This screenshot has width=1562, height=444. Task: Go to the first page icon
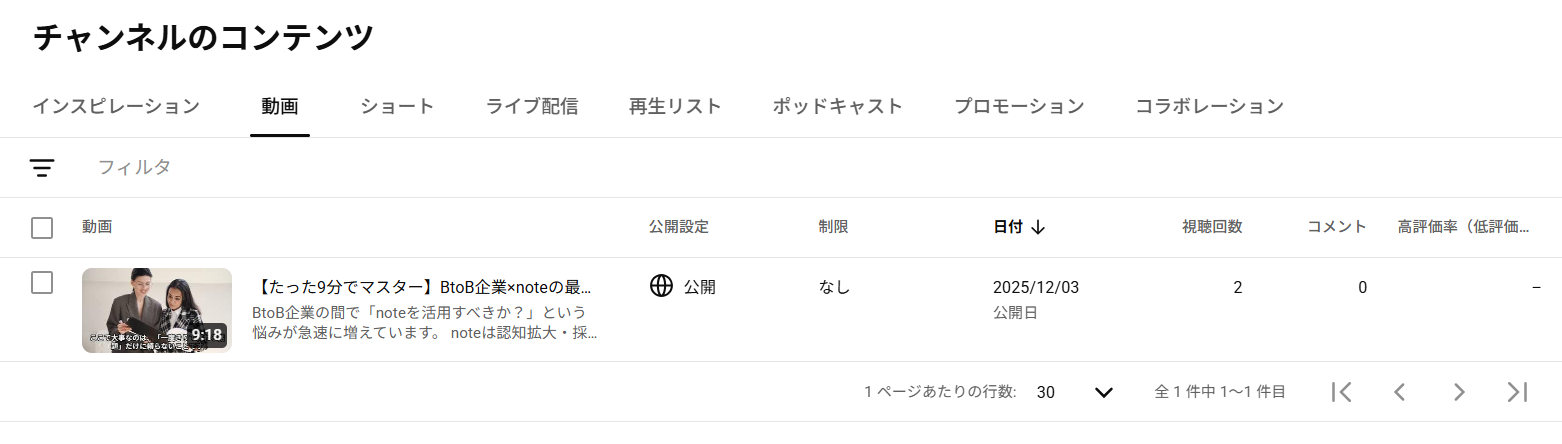[x=1342, y=392]
